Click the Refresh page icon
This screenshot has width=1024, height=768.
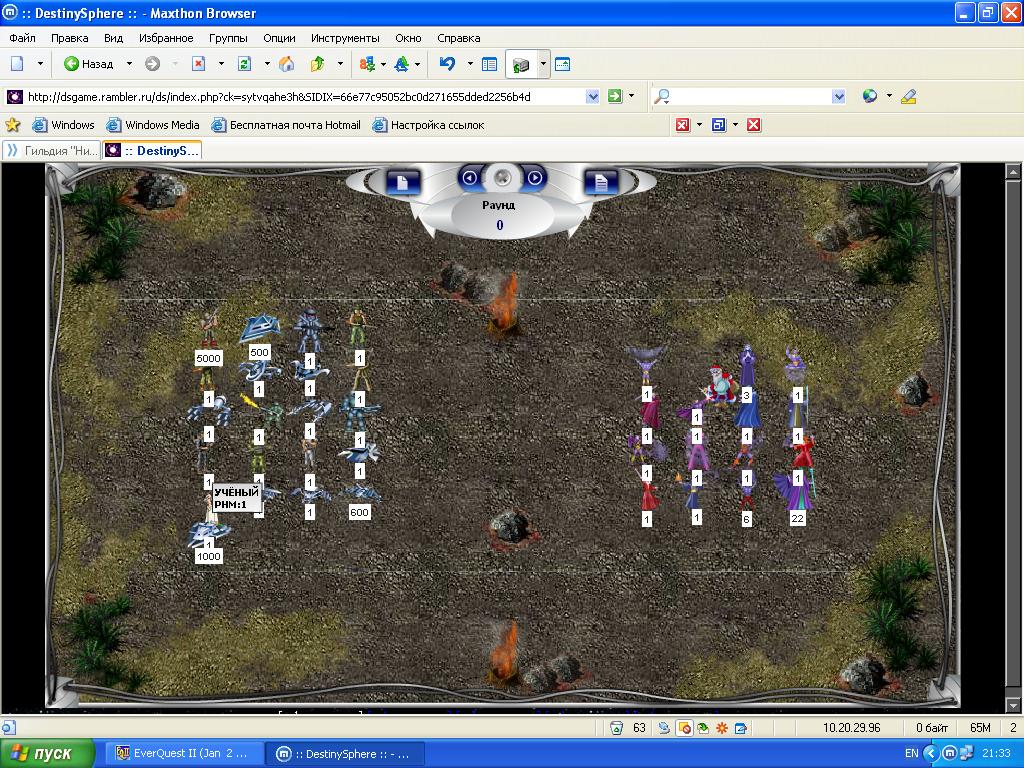[244, 64]
